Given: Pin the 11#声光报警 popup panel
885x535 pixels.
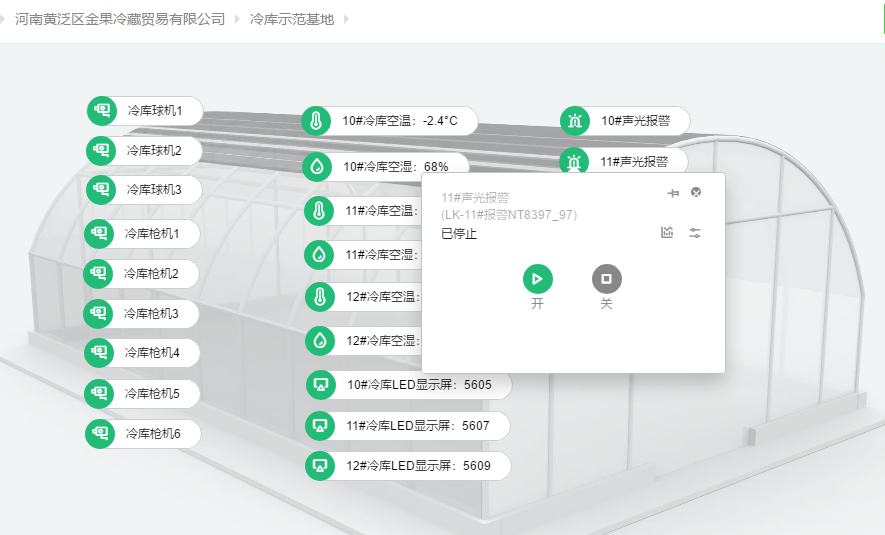Looking at the screenshot, I should (673, 193).
